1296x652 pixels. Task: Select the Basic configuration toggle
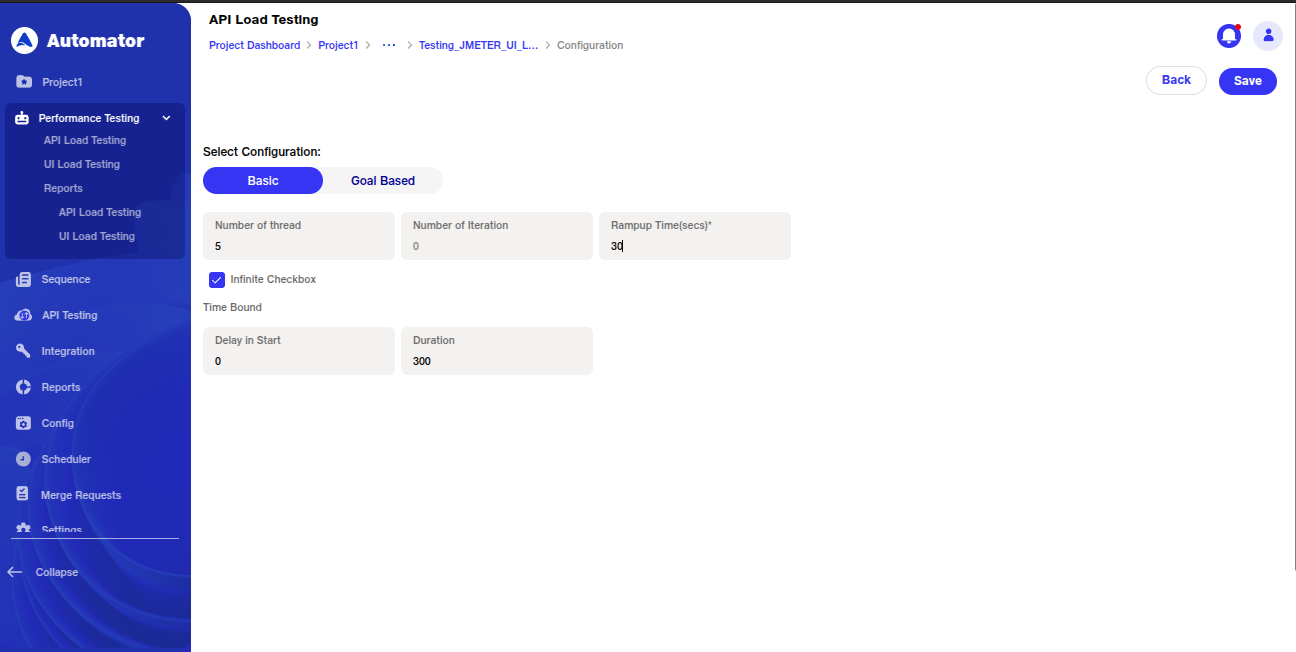263,181
